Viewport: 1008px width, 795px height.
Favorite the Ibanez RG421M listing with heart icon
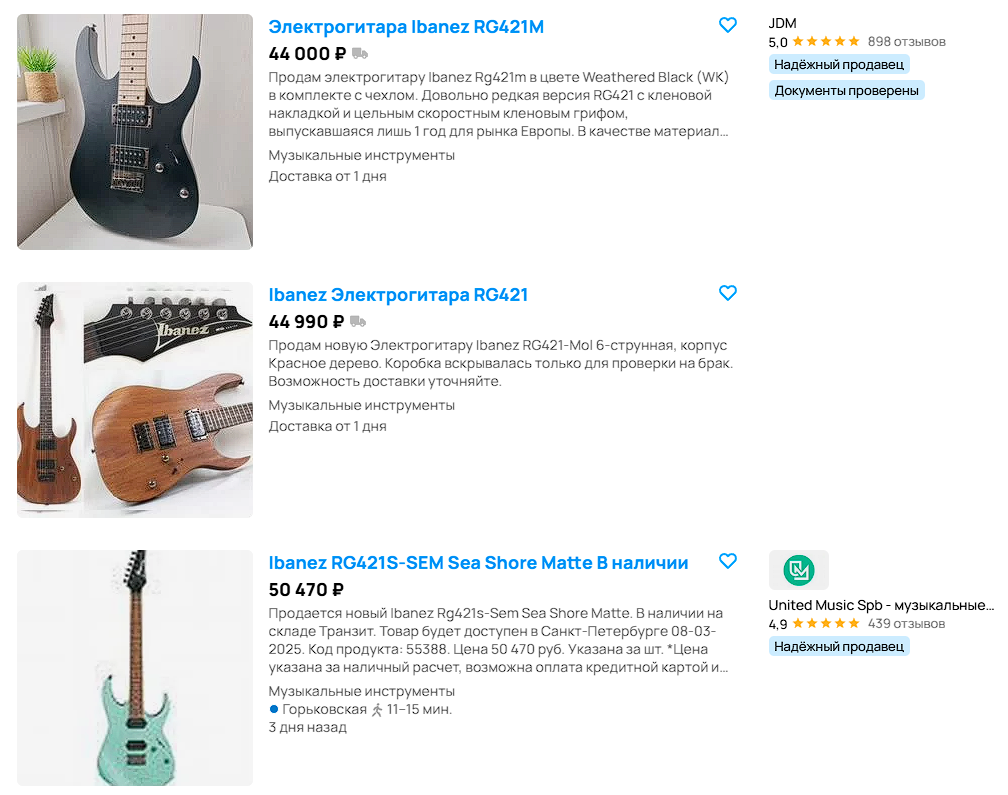tap(727, 25)
